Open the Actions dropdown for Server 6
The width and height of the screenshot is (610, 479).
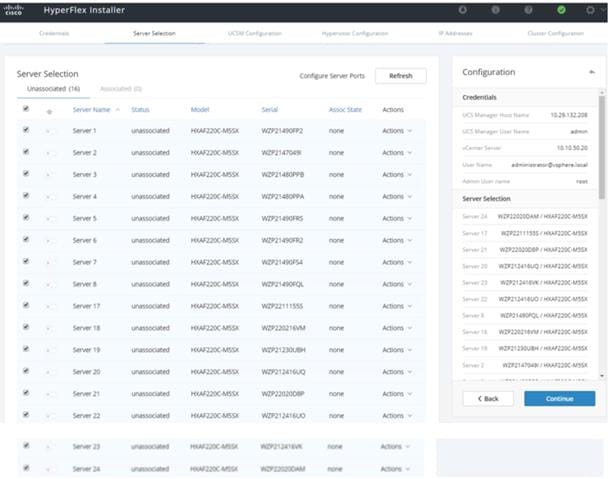point(397,240)
